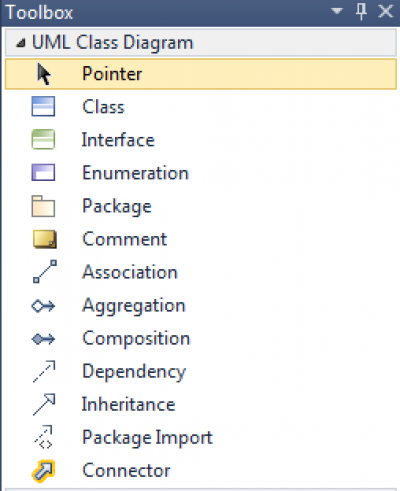
Task: Pick the Class shape icon
Action: 43,106
